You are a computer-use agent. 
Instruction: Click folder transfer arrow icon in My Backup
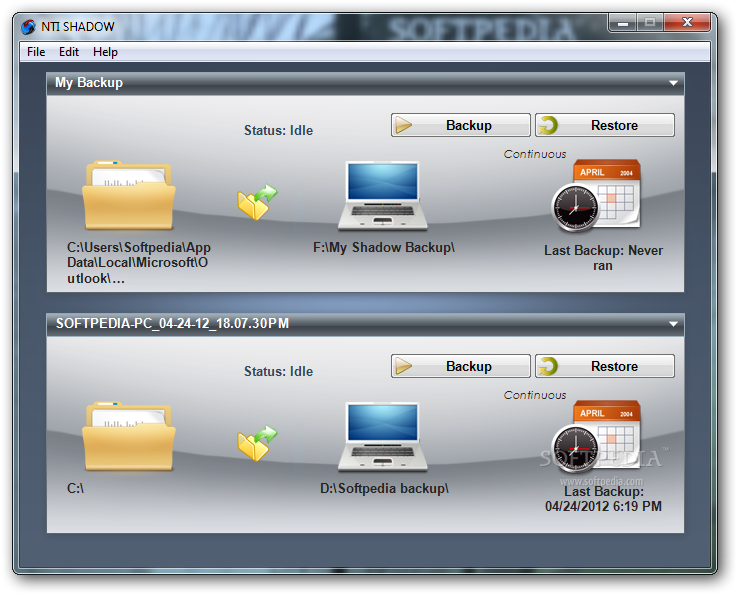tap(257, 202)
